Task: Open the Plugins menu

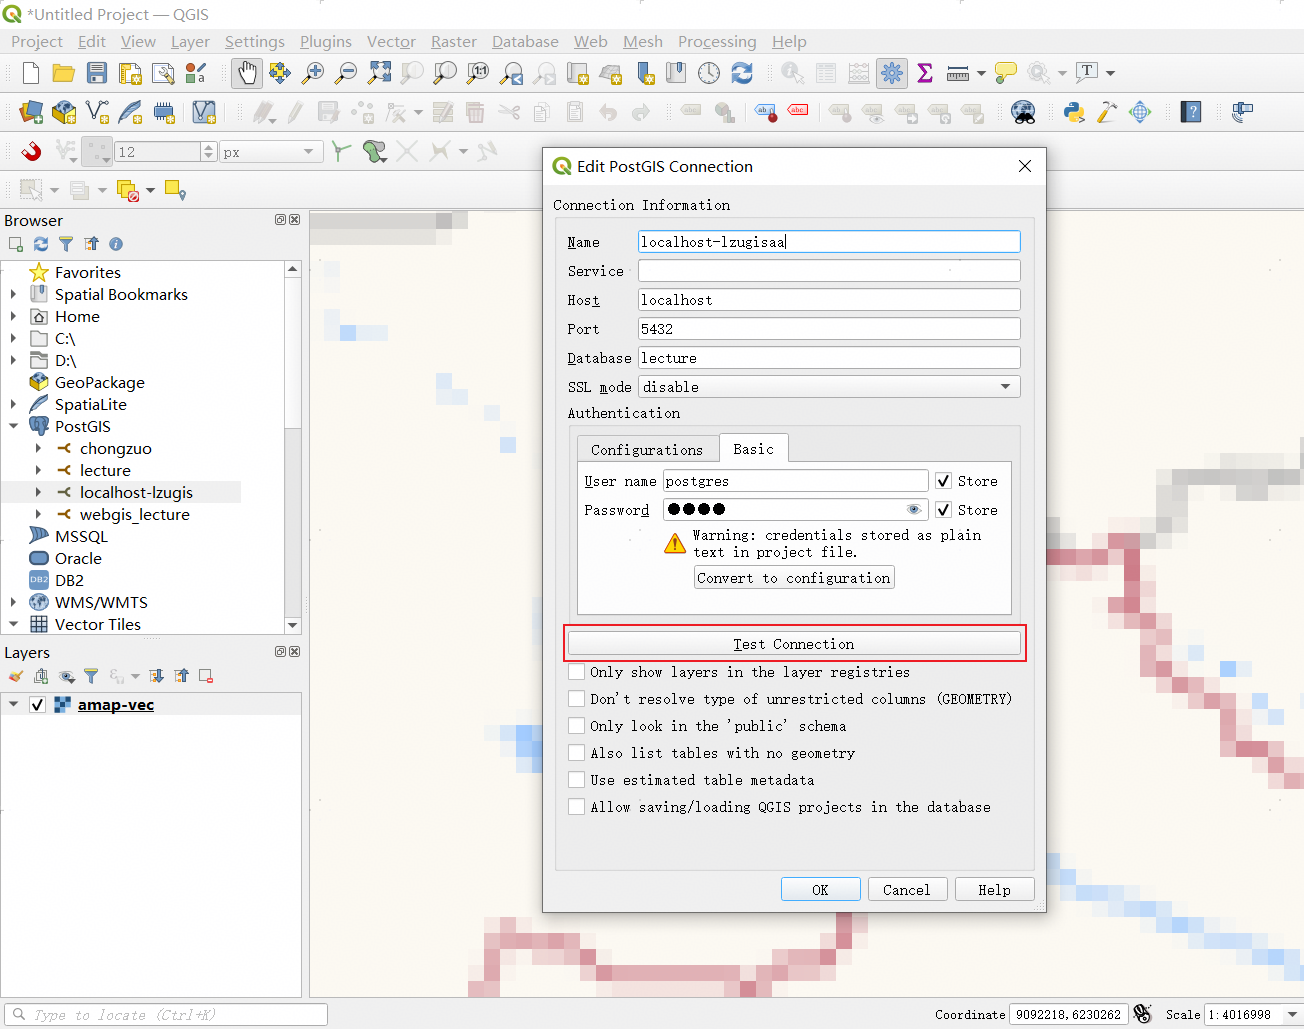Action: pos(326,42)
